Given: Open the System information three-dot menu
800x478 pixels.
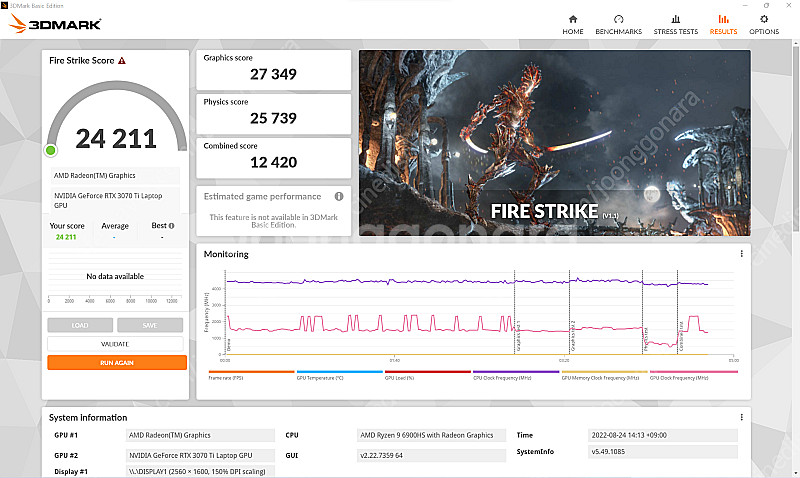Looking at the screenshot, I should click(x=741, y=417).
